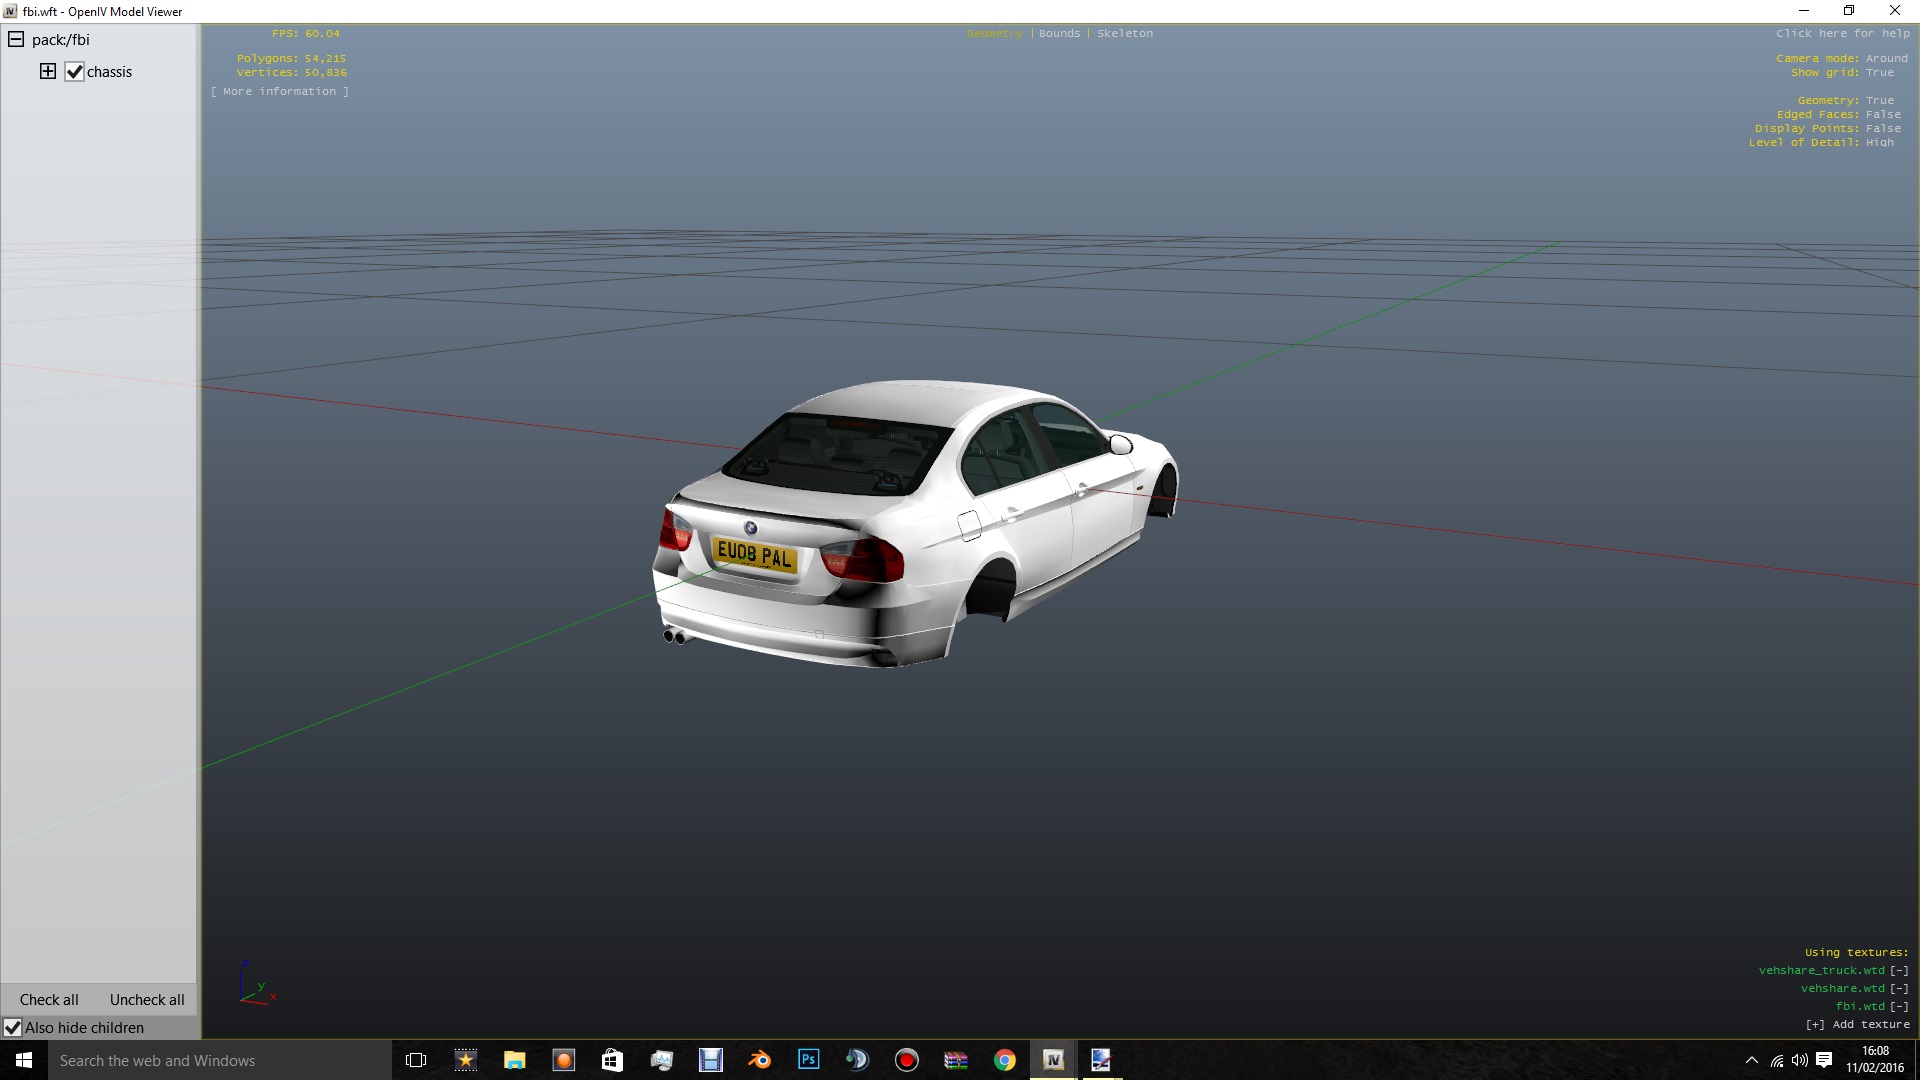Launch Photoshop from the taskbar

tap(809, 1060)
